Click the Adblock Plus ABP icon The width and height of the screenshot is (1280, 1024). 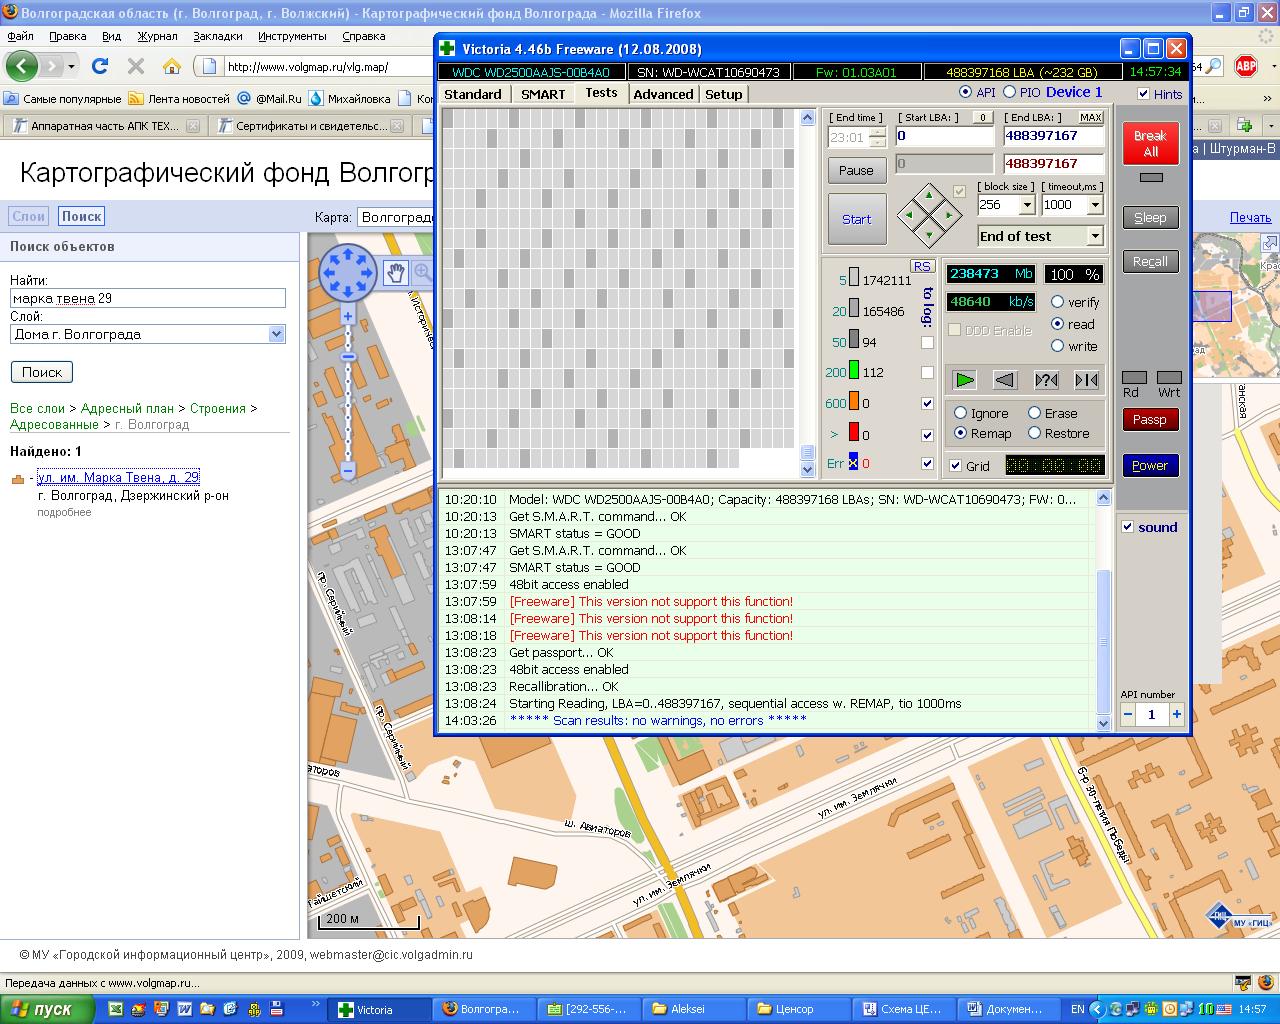pyautogui.click(x=1245, y=66)
